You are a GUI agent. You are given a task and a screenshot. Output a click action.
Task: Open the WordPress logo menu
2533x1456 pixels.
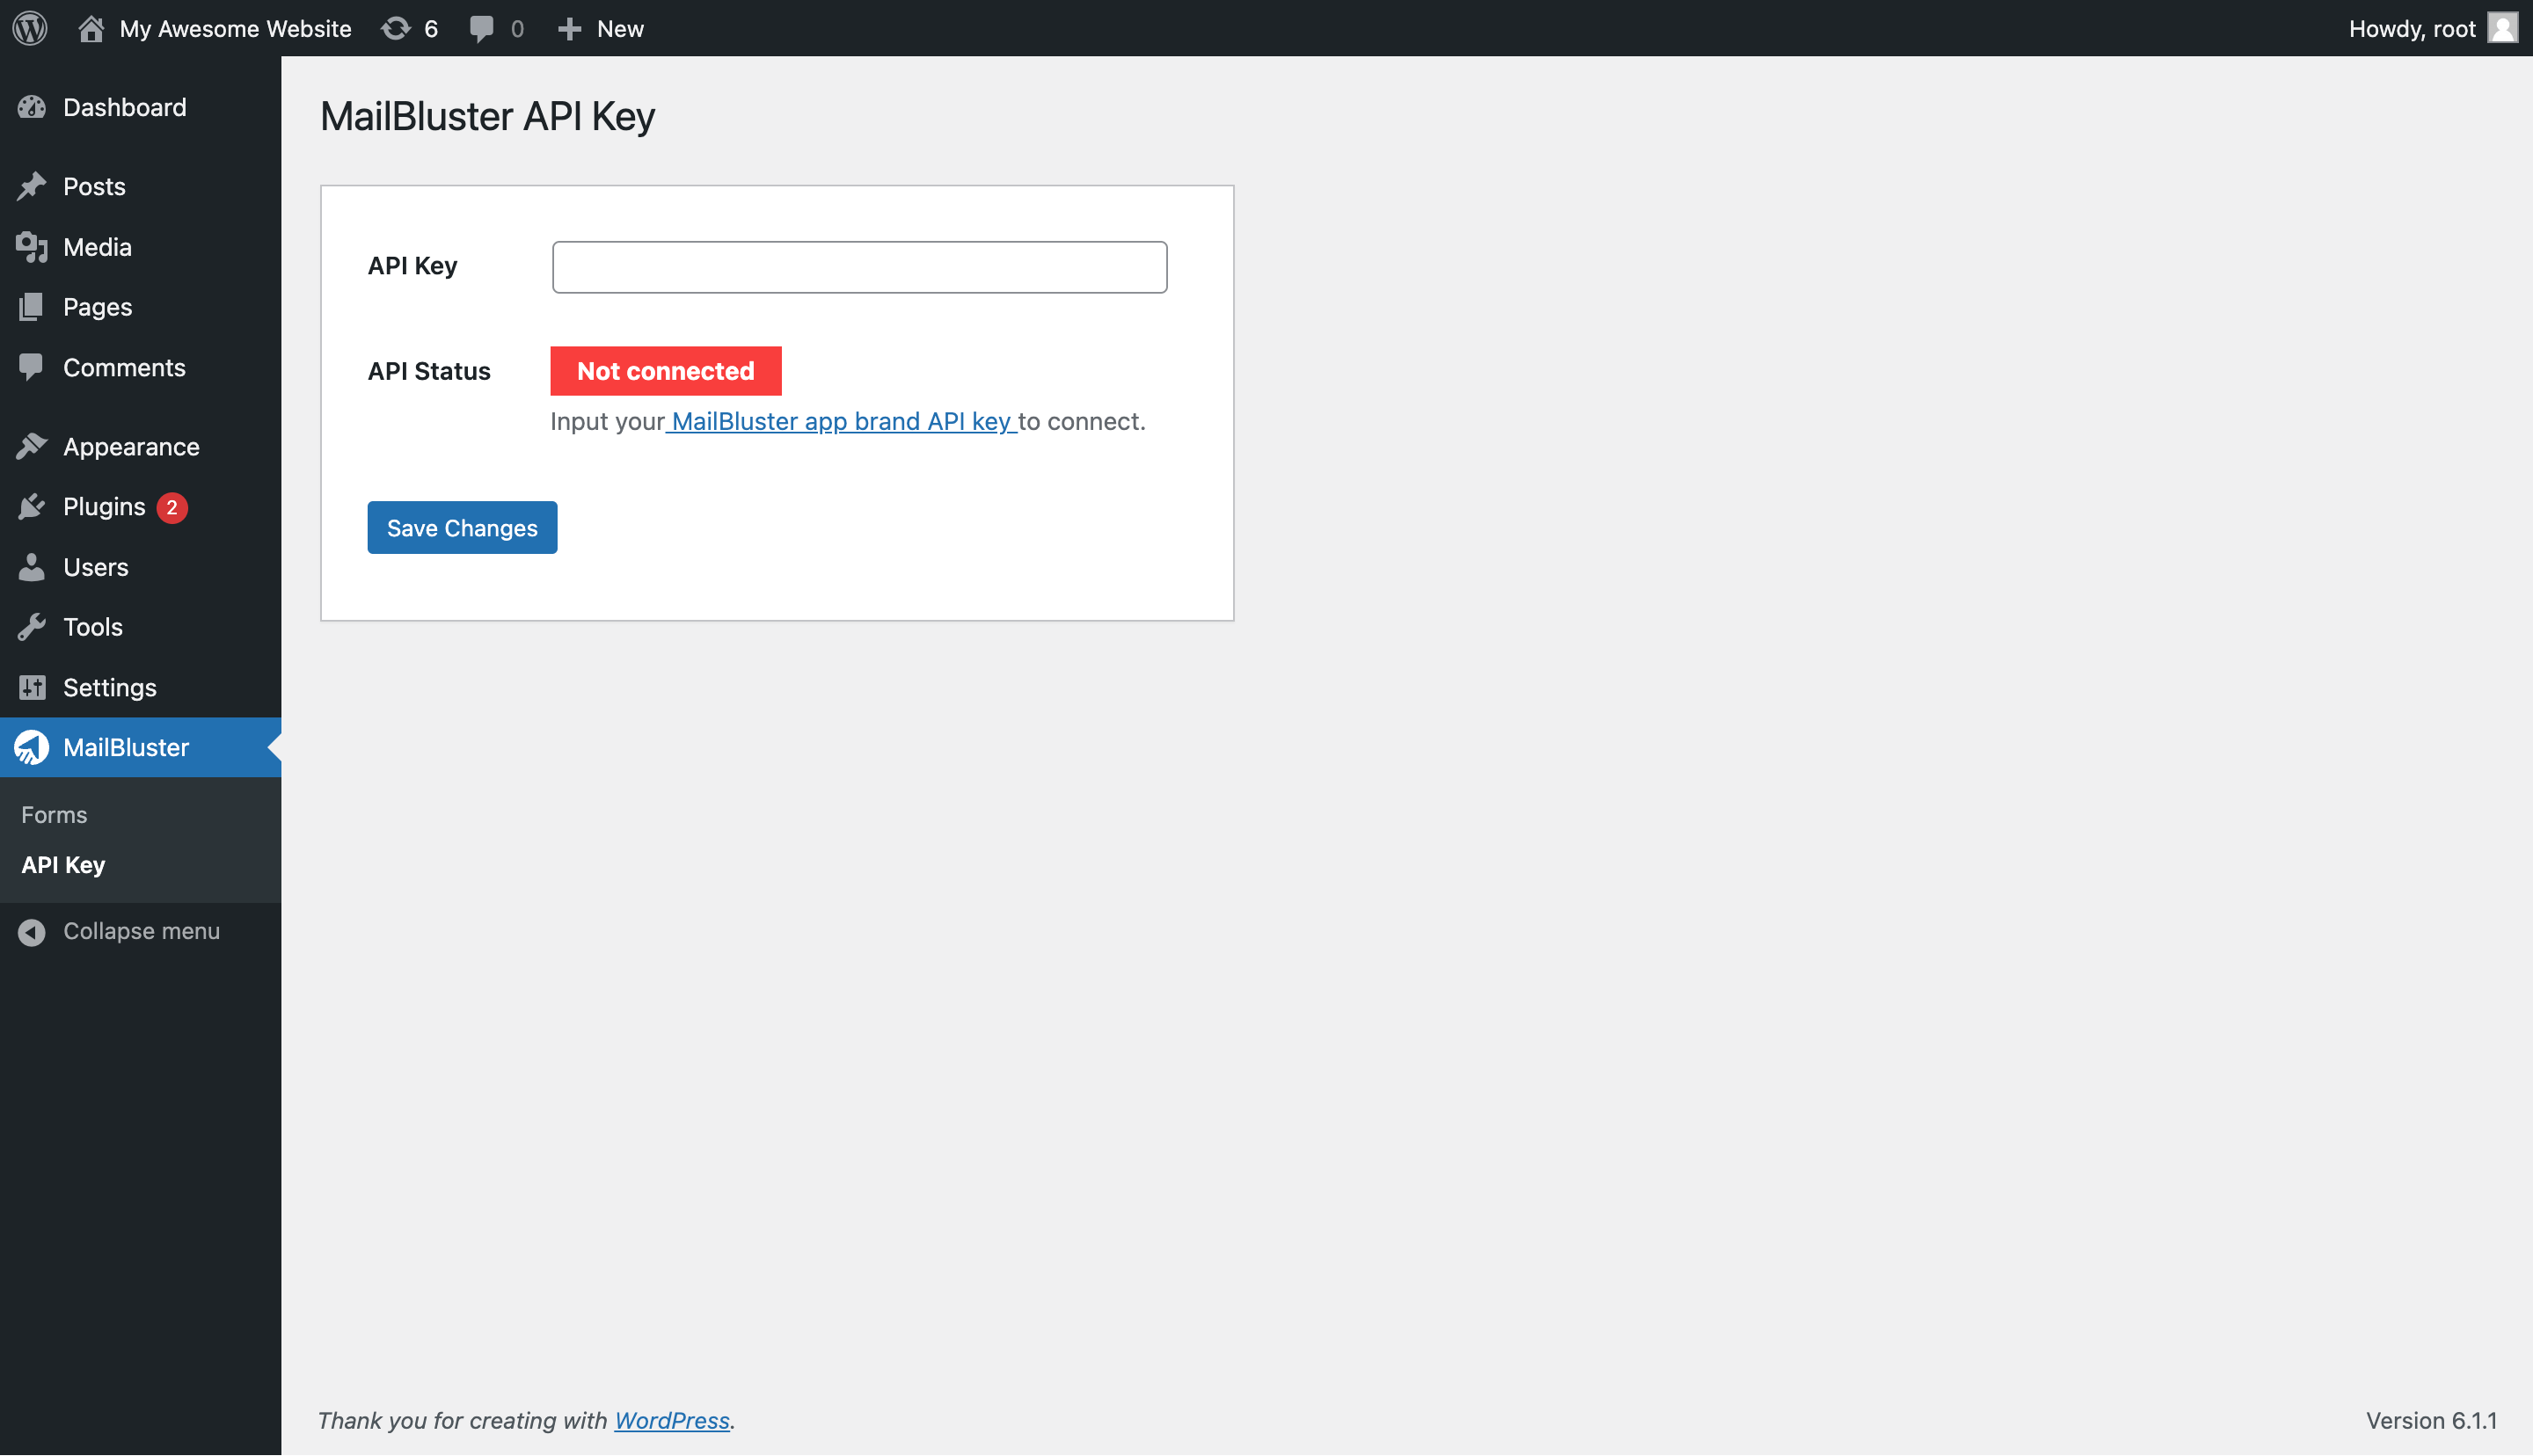click(x=30, y=28)
